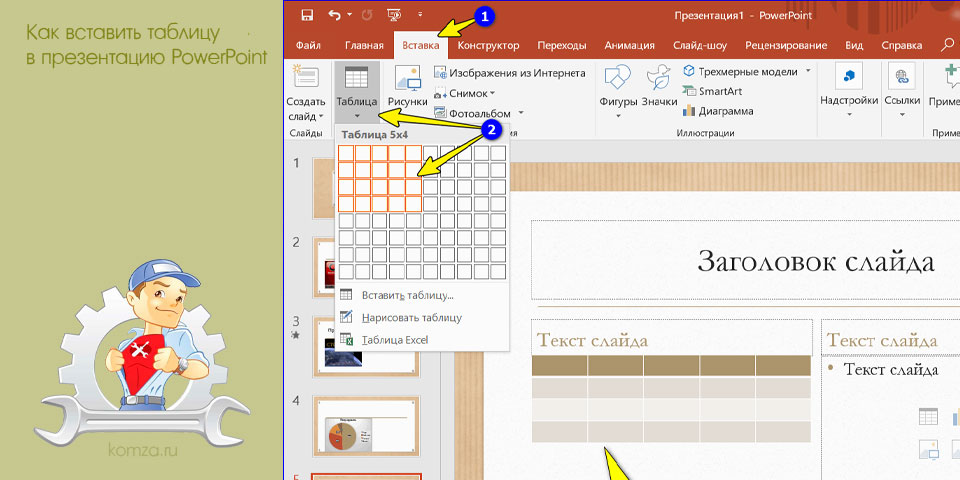
Task: Click the Заголовок слайда title placeholder
Action: pos(816,261)
